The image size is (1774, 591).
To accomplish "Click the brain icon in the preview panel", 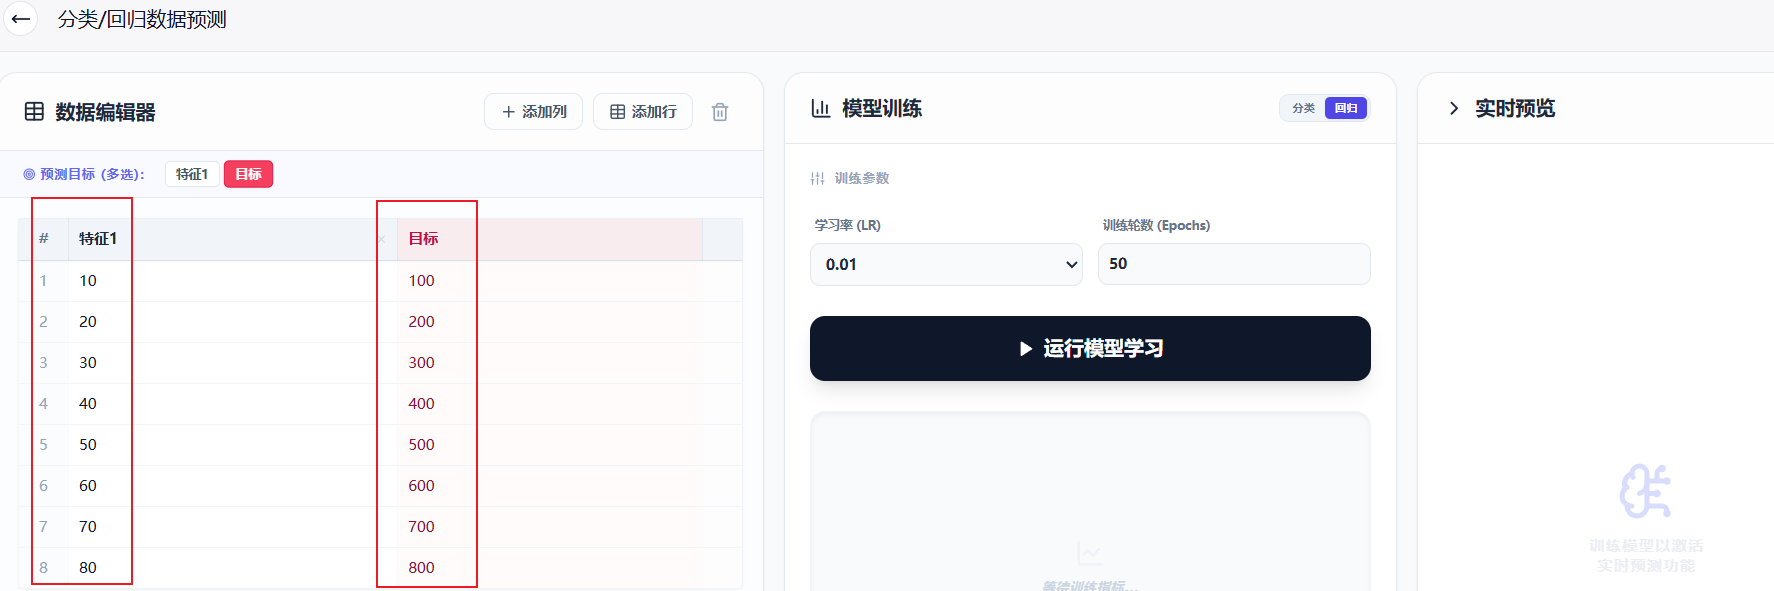I will [1645, 491].
